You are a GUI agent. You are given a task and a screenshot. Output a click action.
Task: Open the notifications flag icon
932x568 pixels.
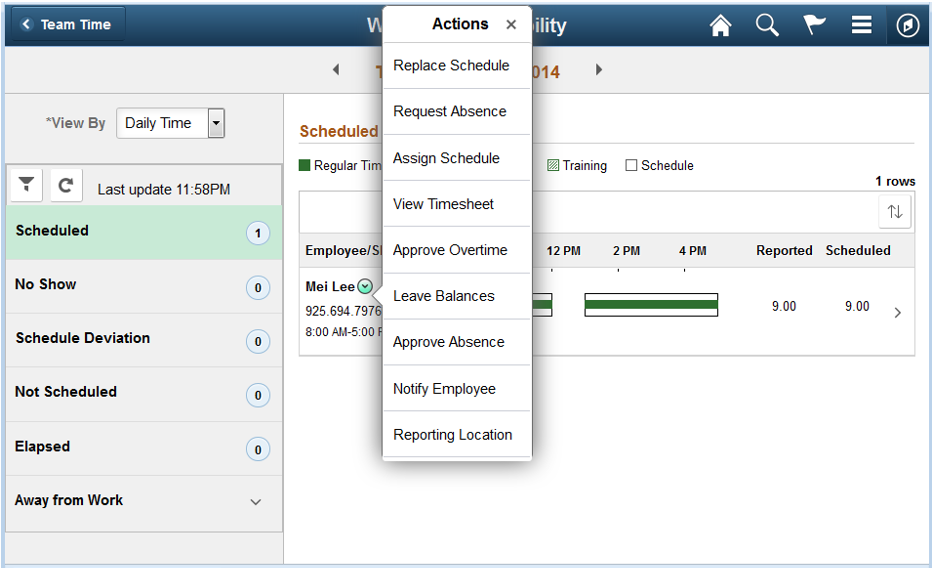point(814,25)
